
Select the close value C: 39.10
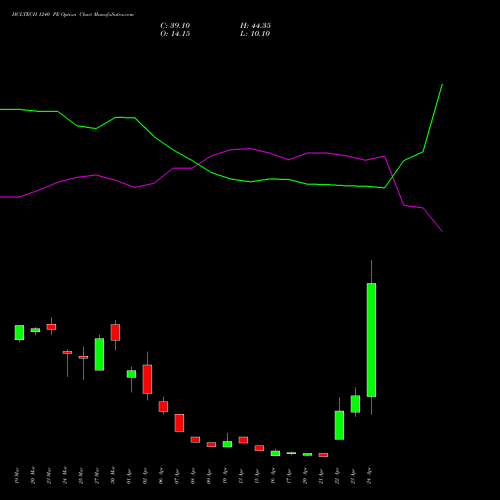click(x=175, y=26)
